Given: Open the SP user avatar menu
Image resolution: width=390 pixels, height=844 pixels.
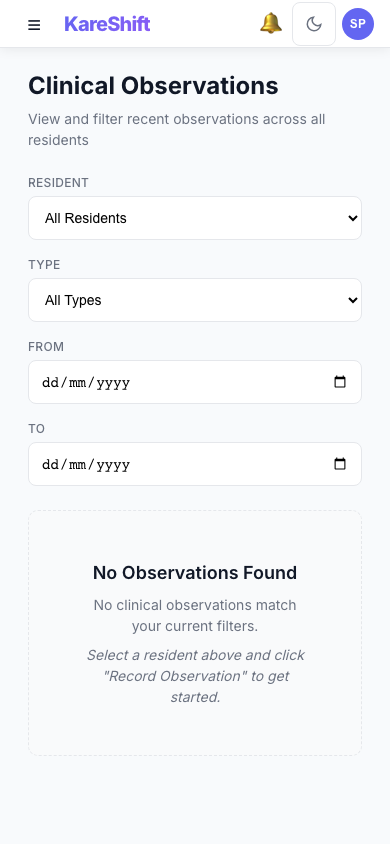Looking at the screenshot, I should tap(358, 24).
